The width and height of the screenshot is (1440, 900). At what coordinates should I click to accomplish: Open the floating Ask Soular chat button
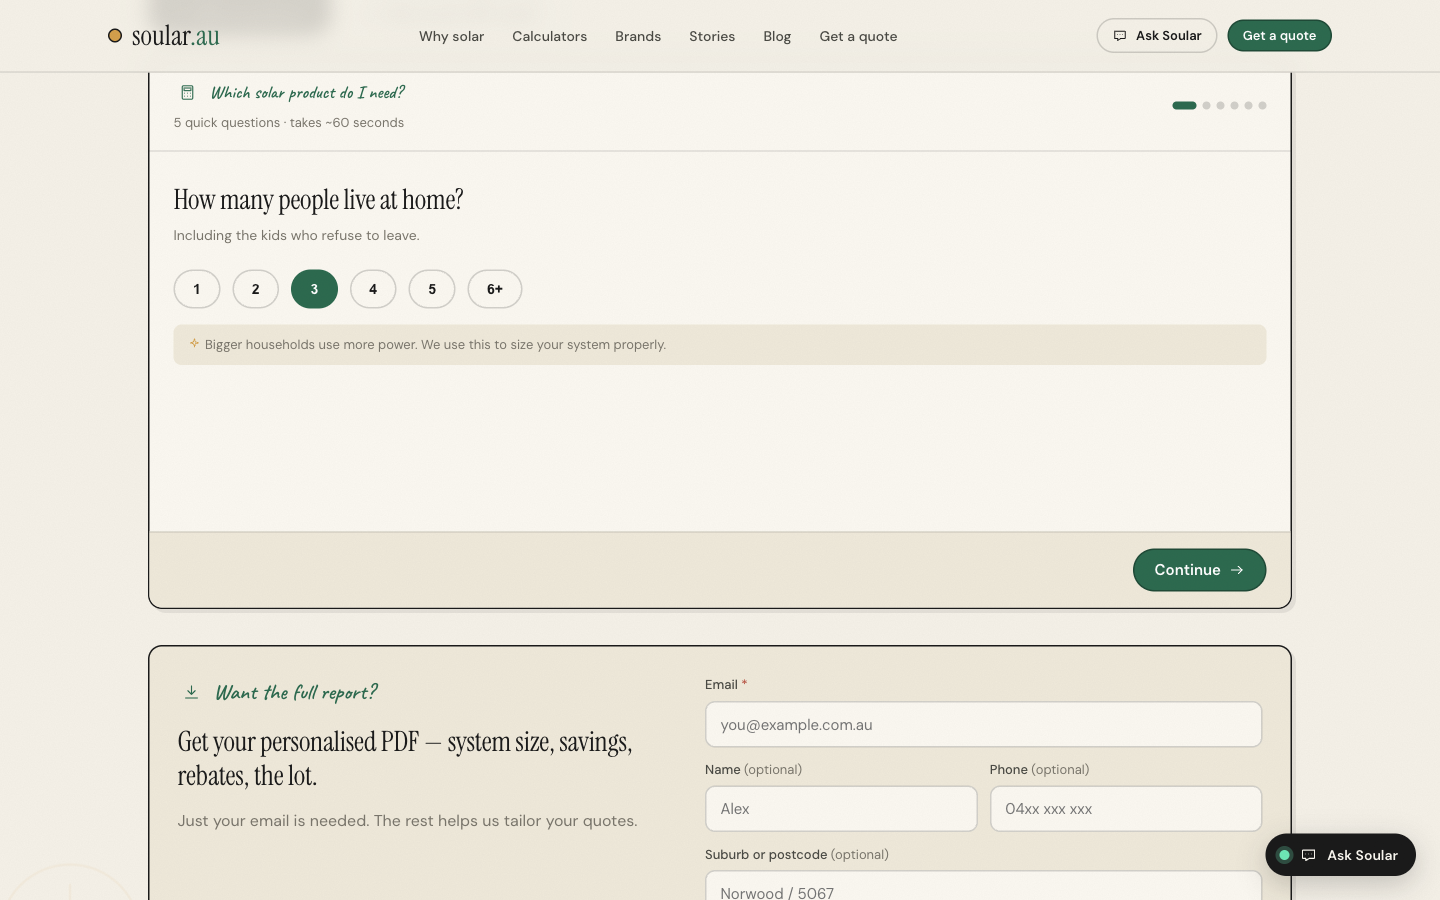click(1340, 855)
